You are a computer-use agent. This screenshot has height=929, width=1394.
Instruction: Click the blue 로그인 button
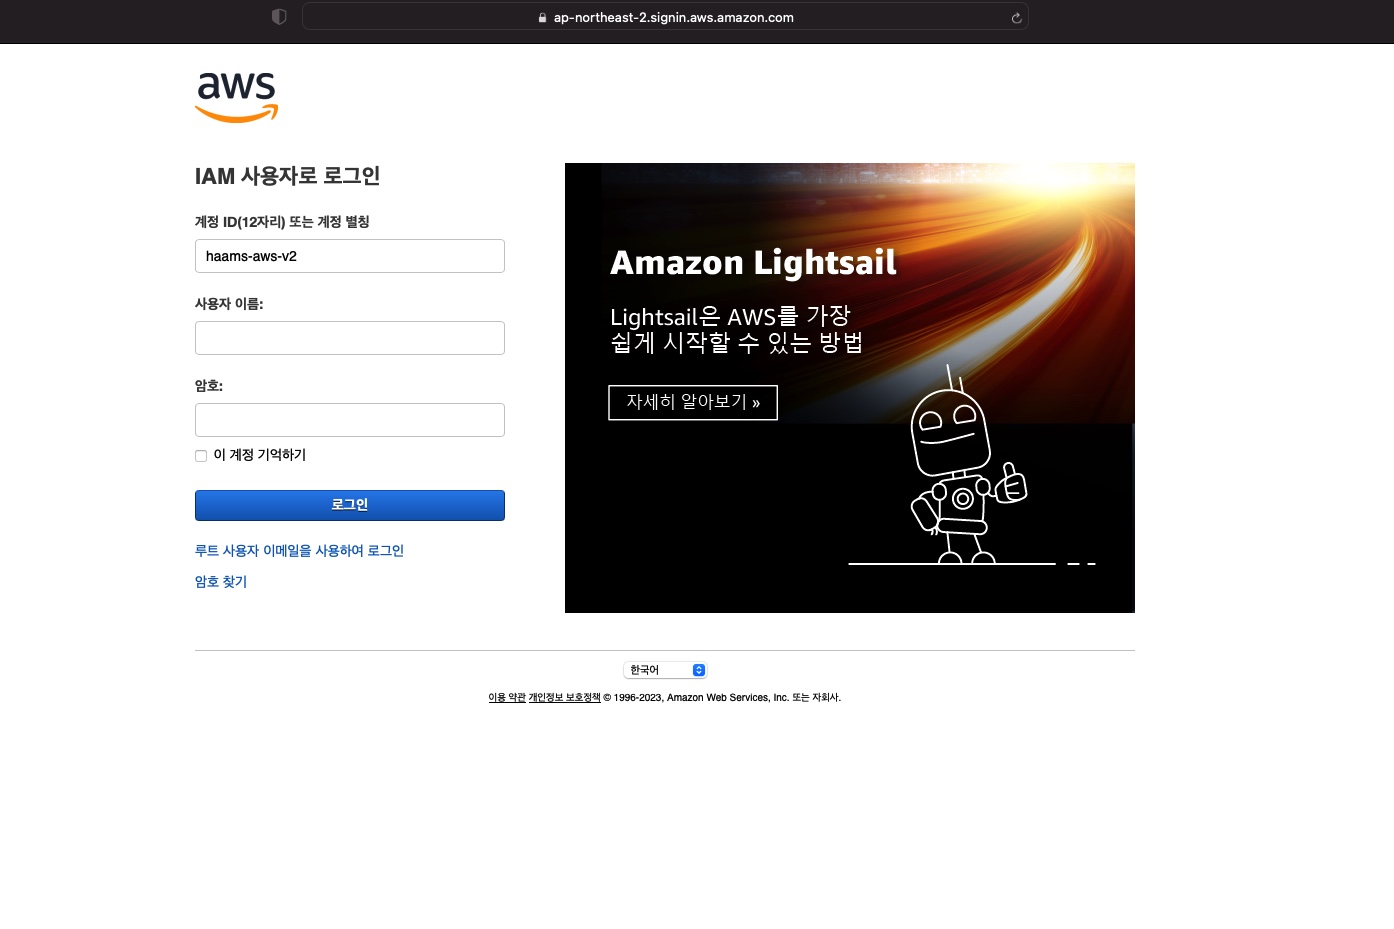click(350, 505)
